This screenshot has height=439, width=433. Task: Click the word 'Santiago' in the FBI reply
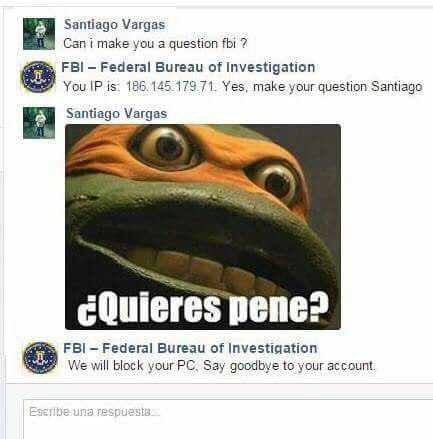(397, 87)
